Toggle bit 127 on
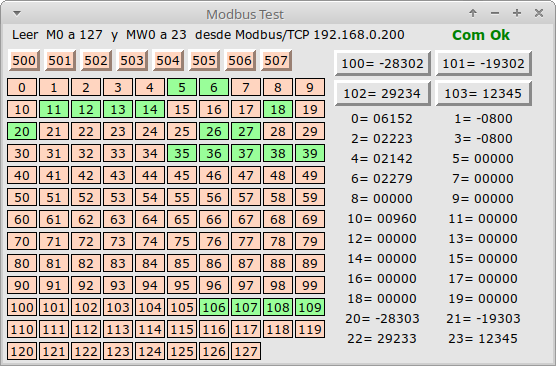Screen dimensions: 556x366 click(246, 351)
